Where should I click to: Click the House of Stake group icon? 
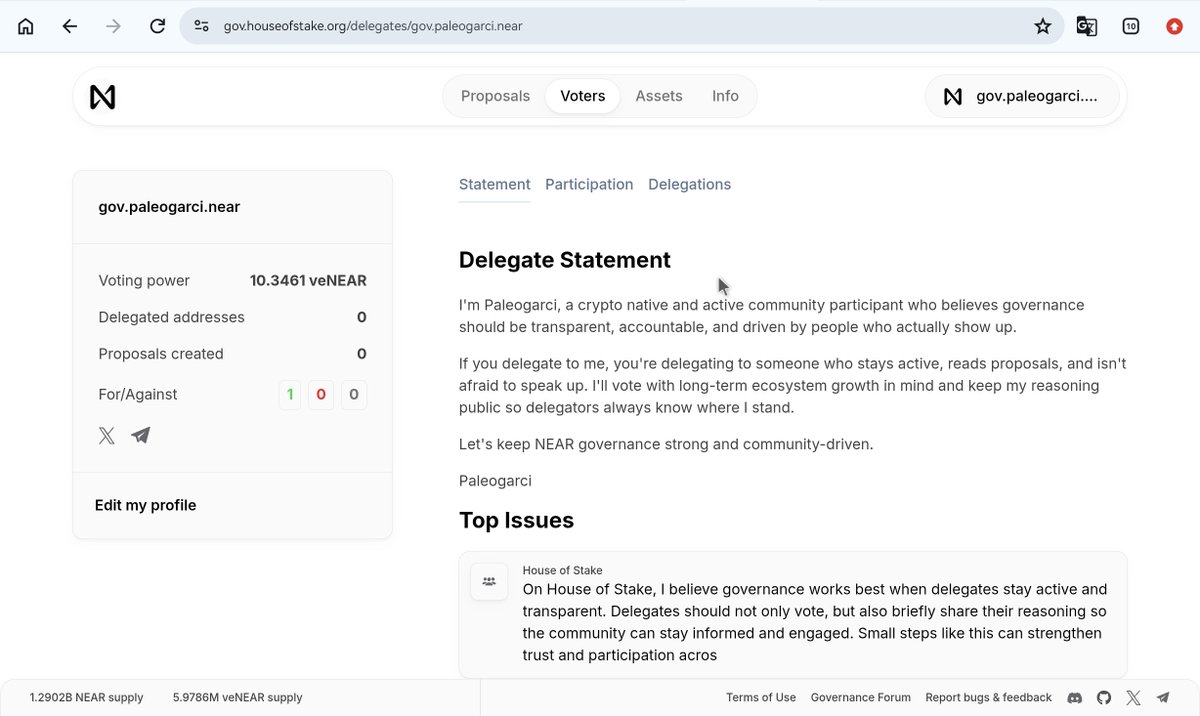[489, 581]
